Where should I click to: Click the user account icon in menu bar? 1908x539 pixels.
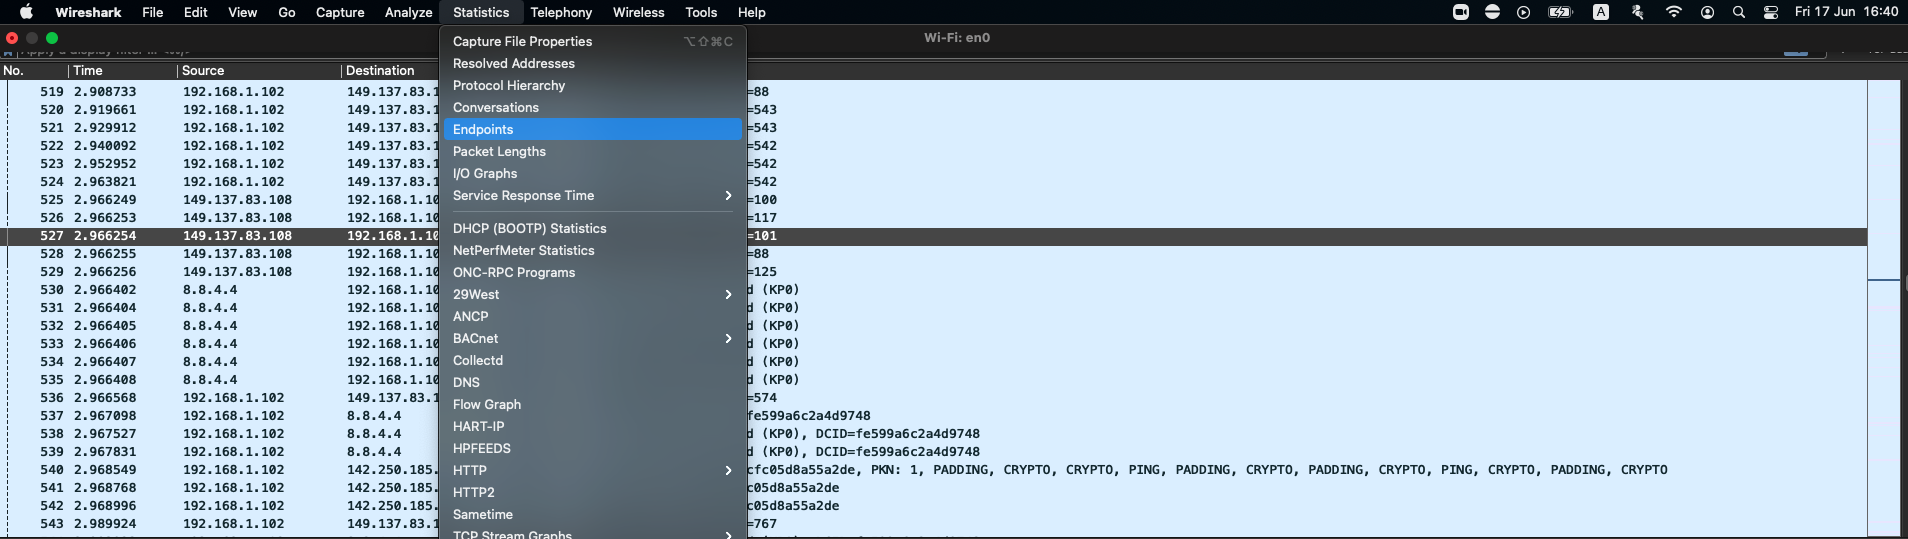(1707, 12)
